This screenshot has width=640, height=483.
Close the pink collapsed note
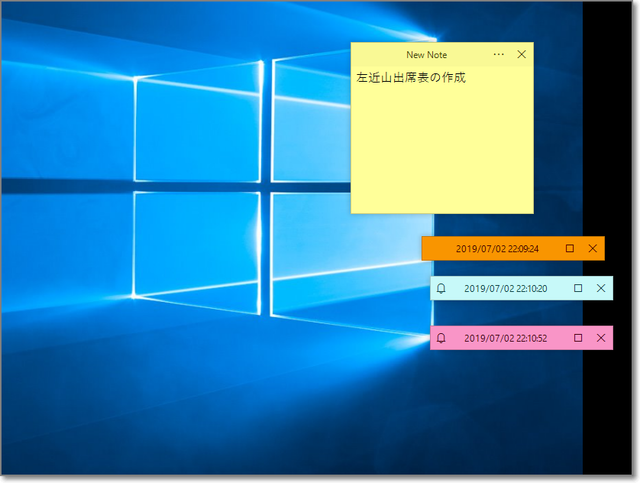pyautogui.click(x=600, y=338)
